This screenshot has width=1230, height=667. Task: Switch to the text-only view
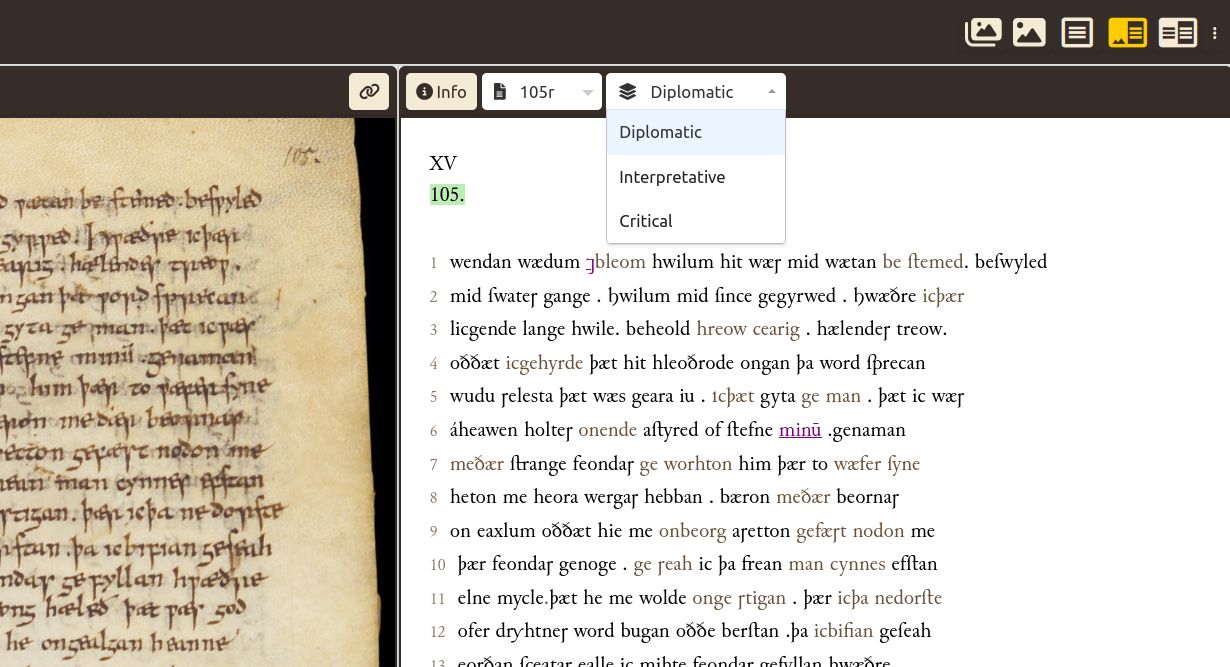(1077, 32)
